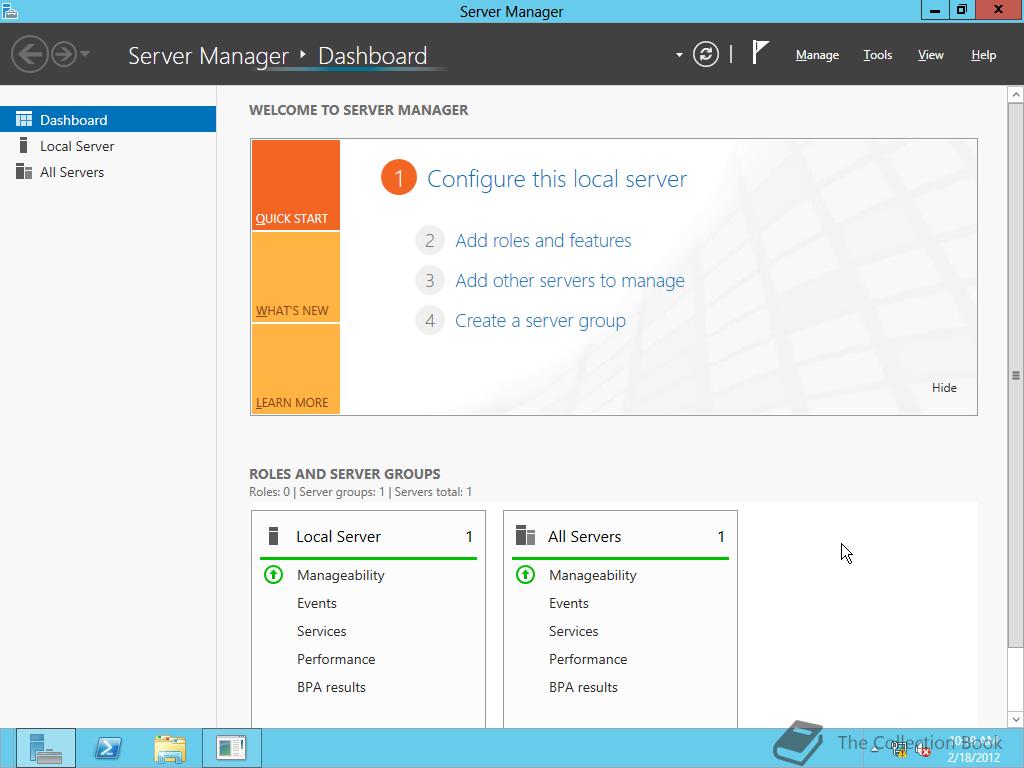Click the step 2 number circle
Viewport: 1024px width, 768px height.
[x=430, y=241]
